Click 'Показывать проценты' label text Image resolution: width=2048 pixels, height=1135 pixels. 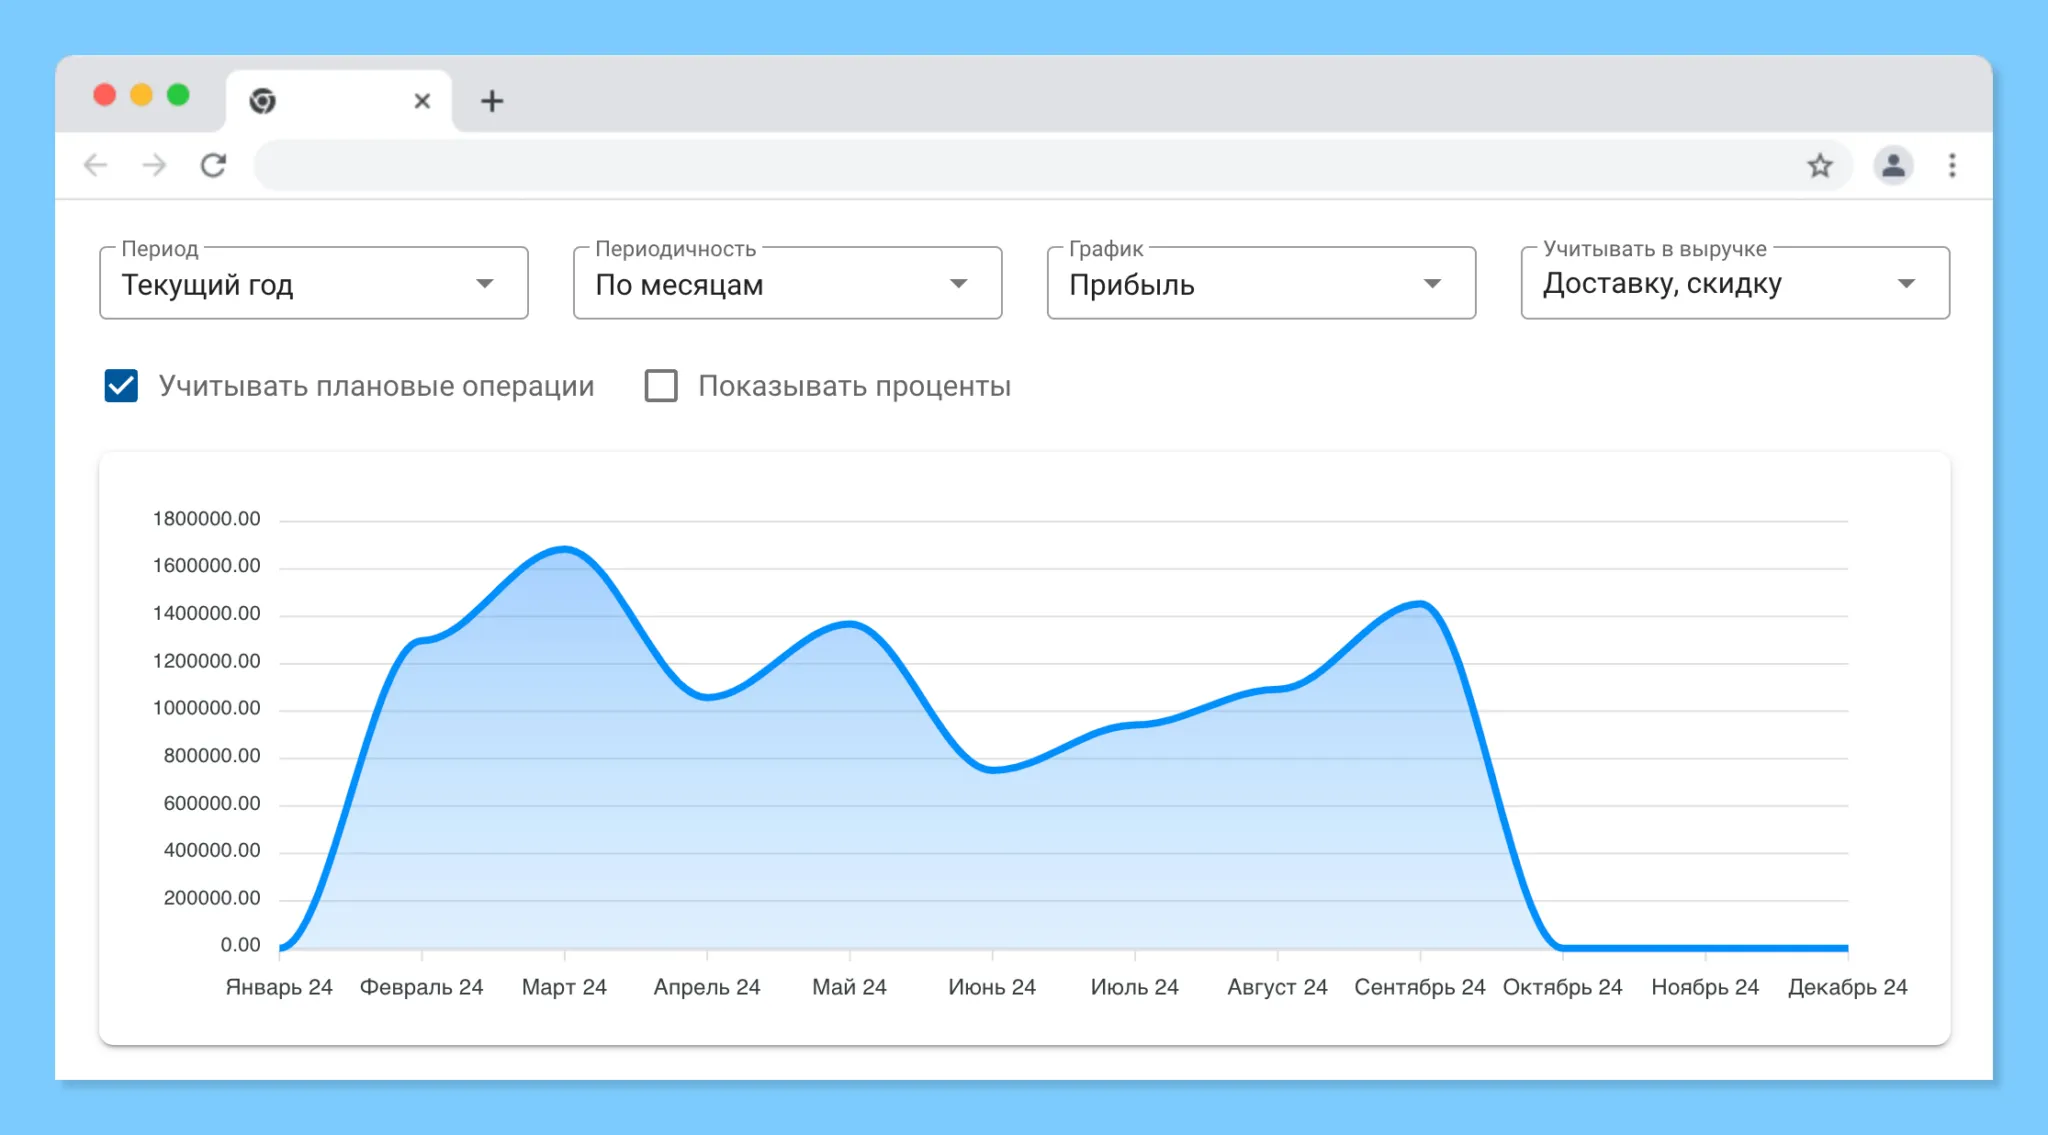click(853, 386)
